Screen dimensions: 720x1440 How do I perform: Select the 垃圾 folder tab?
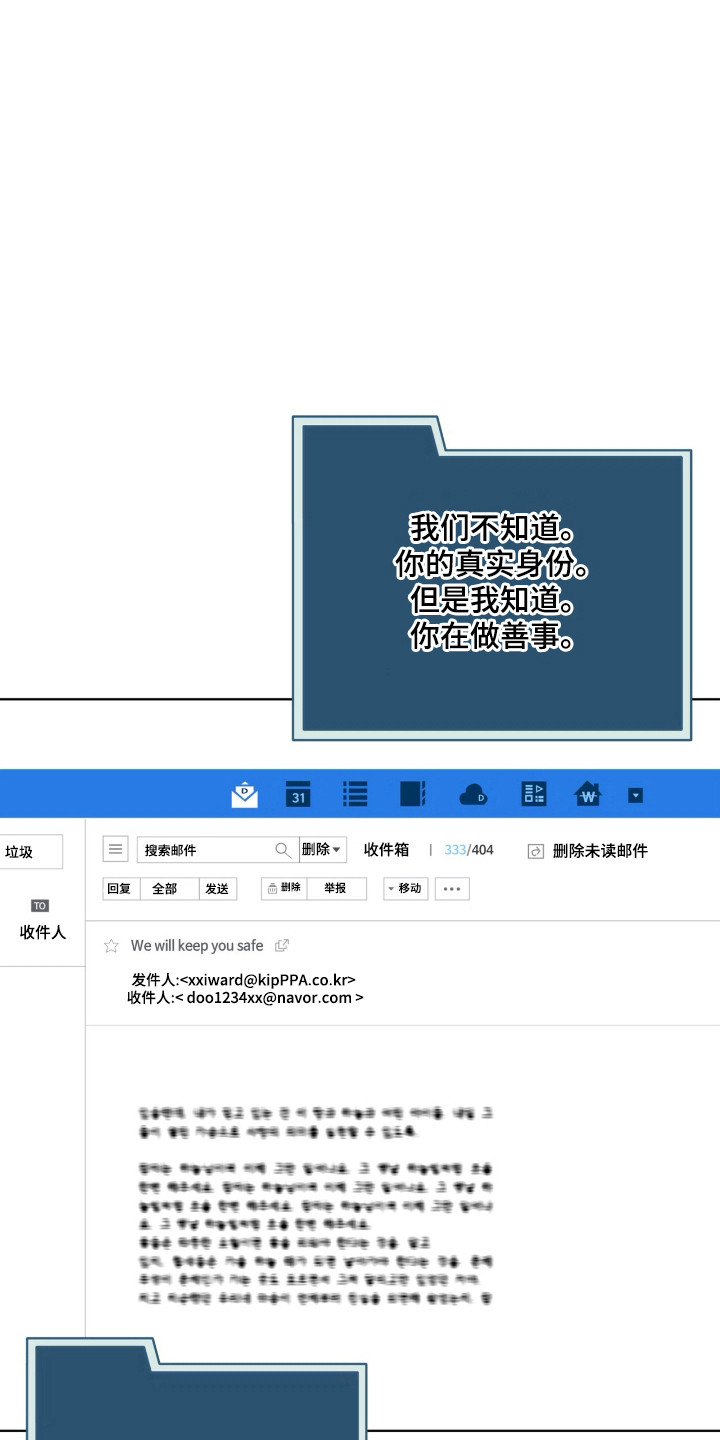(x=30, y=852)
